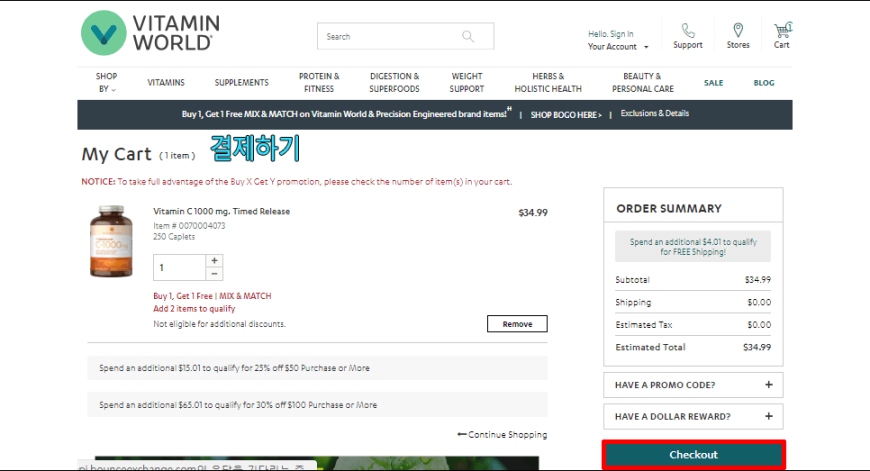The image size is (870, 471).
Task: Open the Weight Support menu
Action: point(467,82)
